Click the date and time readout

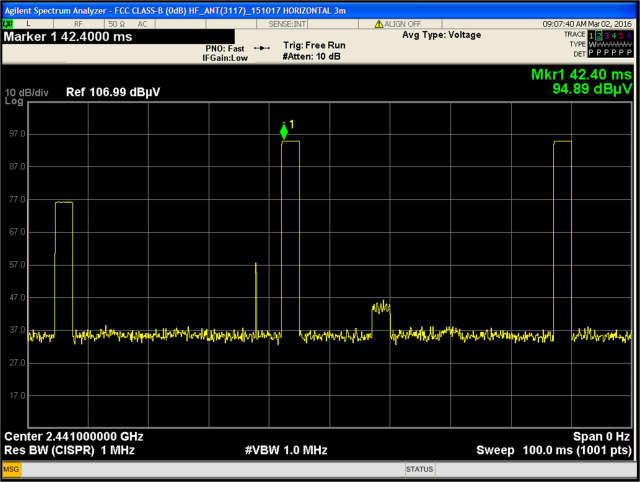click(x=587, y=24)
